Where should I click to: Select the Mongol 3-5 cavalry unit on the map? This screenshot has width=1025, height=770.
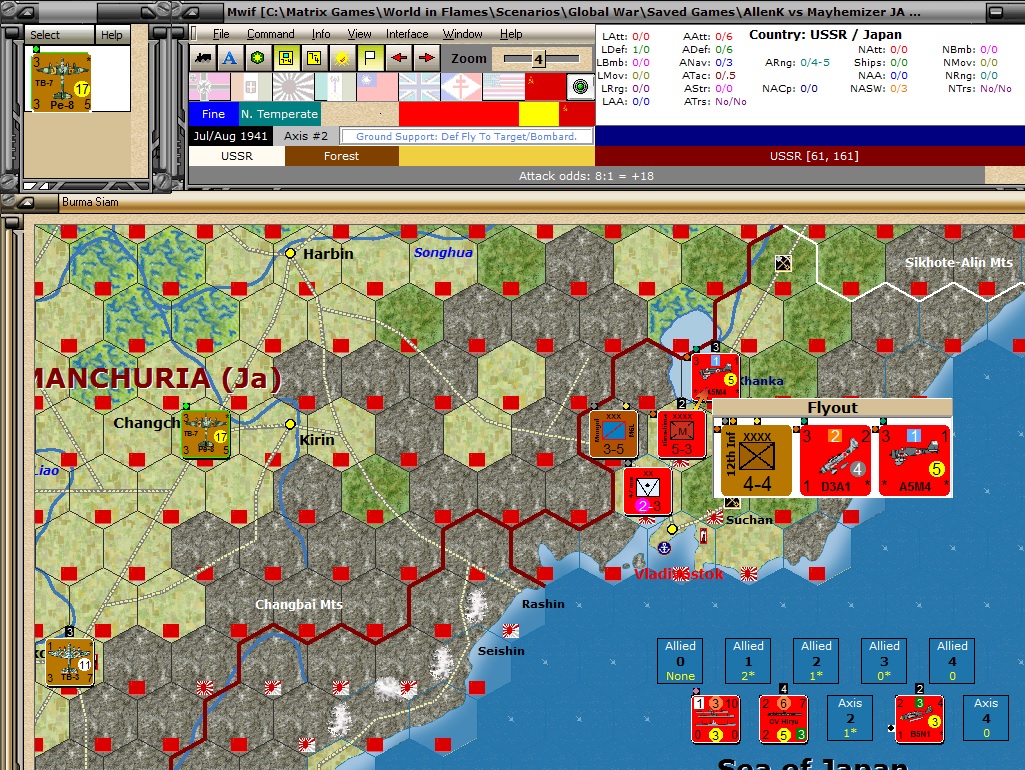(x=613, y=433)
